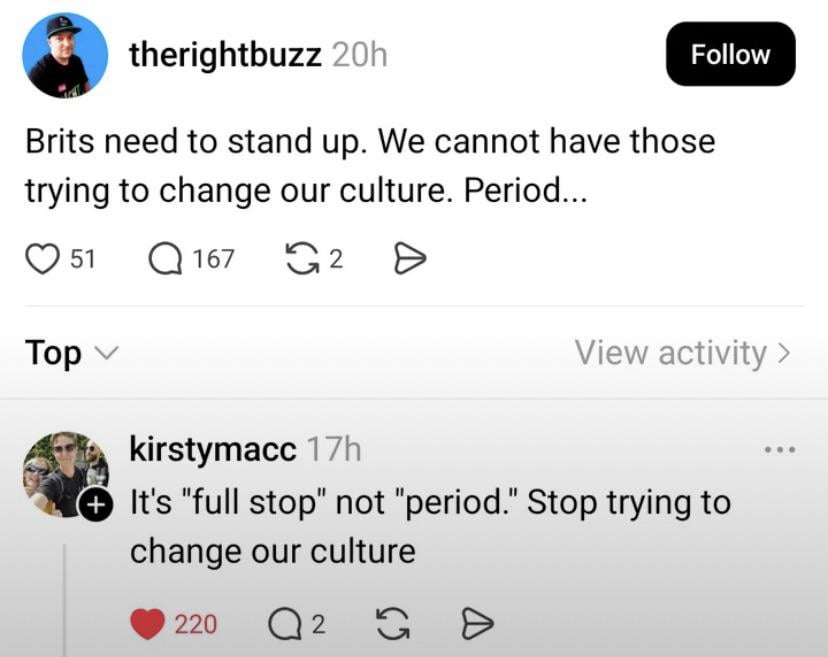Open comments on therightbuzz's post
This screenshot has height=657, width=828.
point(165,259)
